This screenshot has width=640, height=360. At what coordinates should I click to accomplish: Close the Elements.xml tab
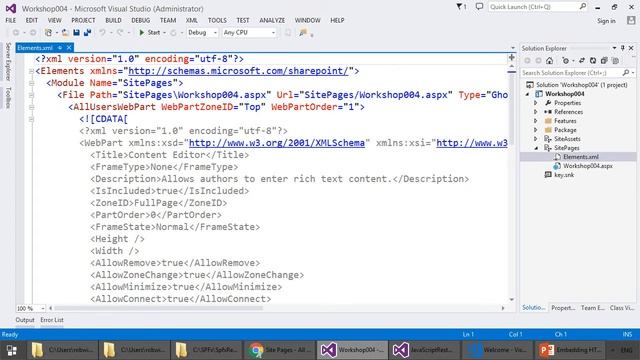click(x=69, y=48)
